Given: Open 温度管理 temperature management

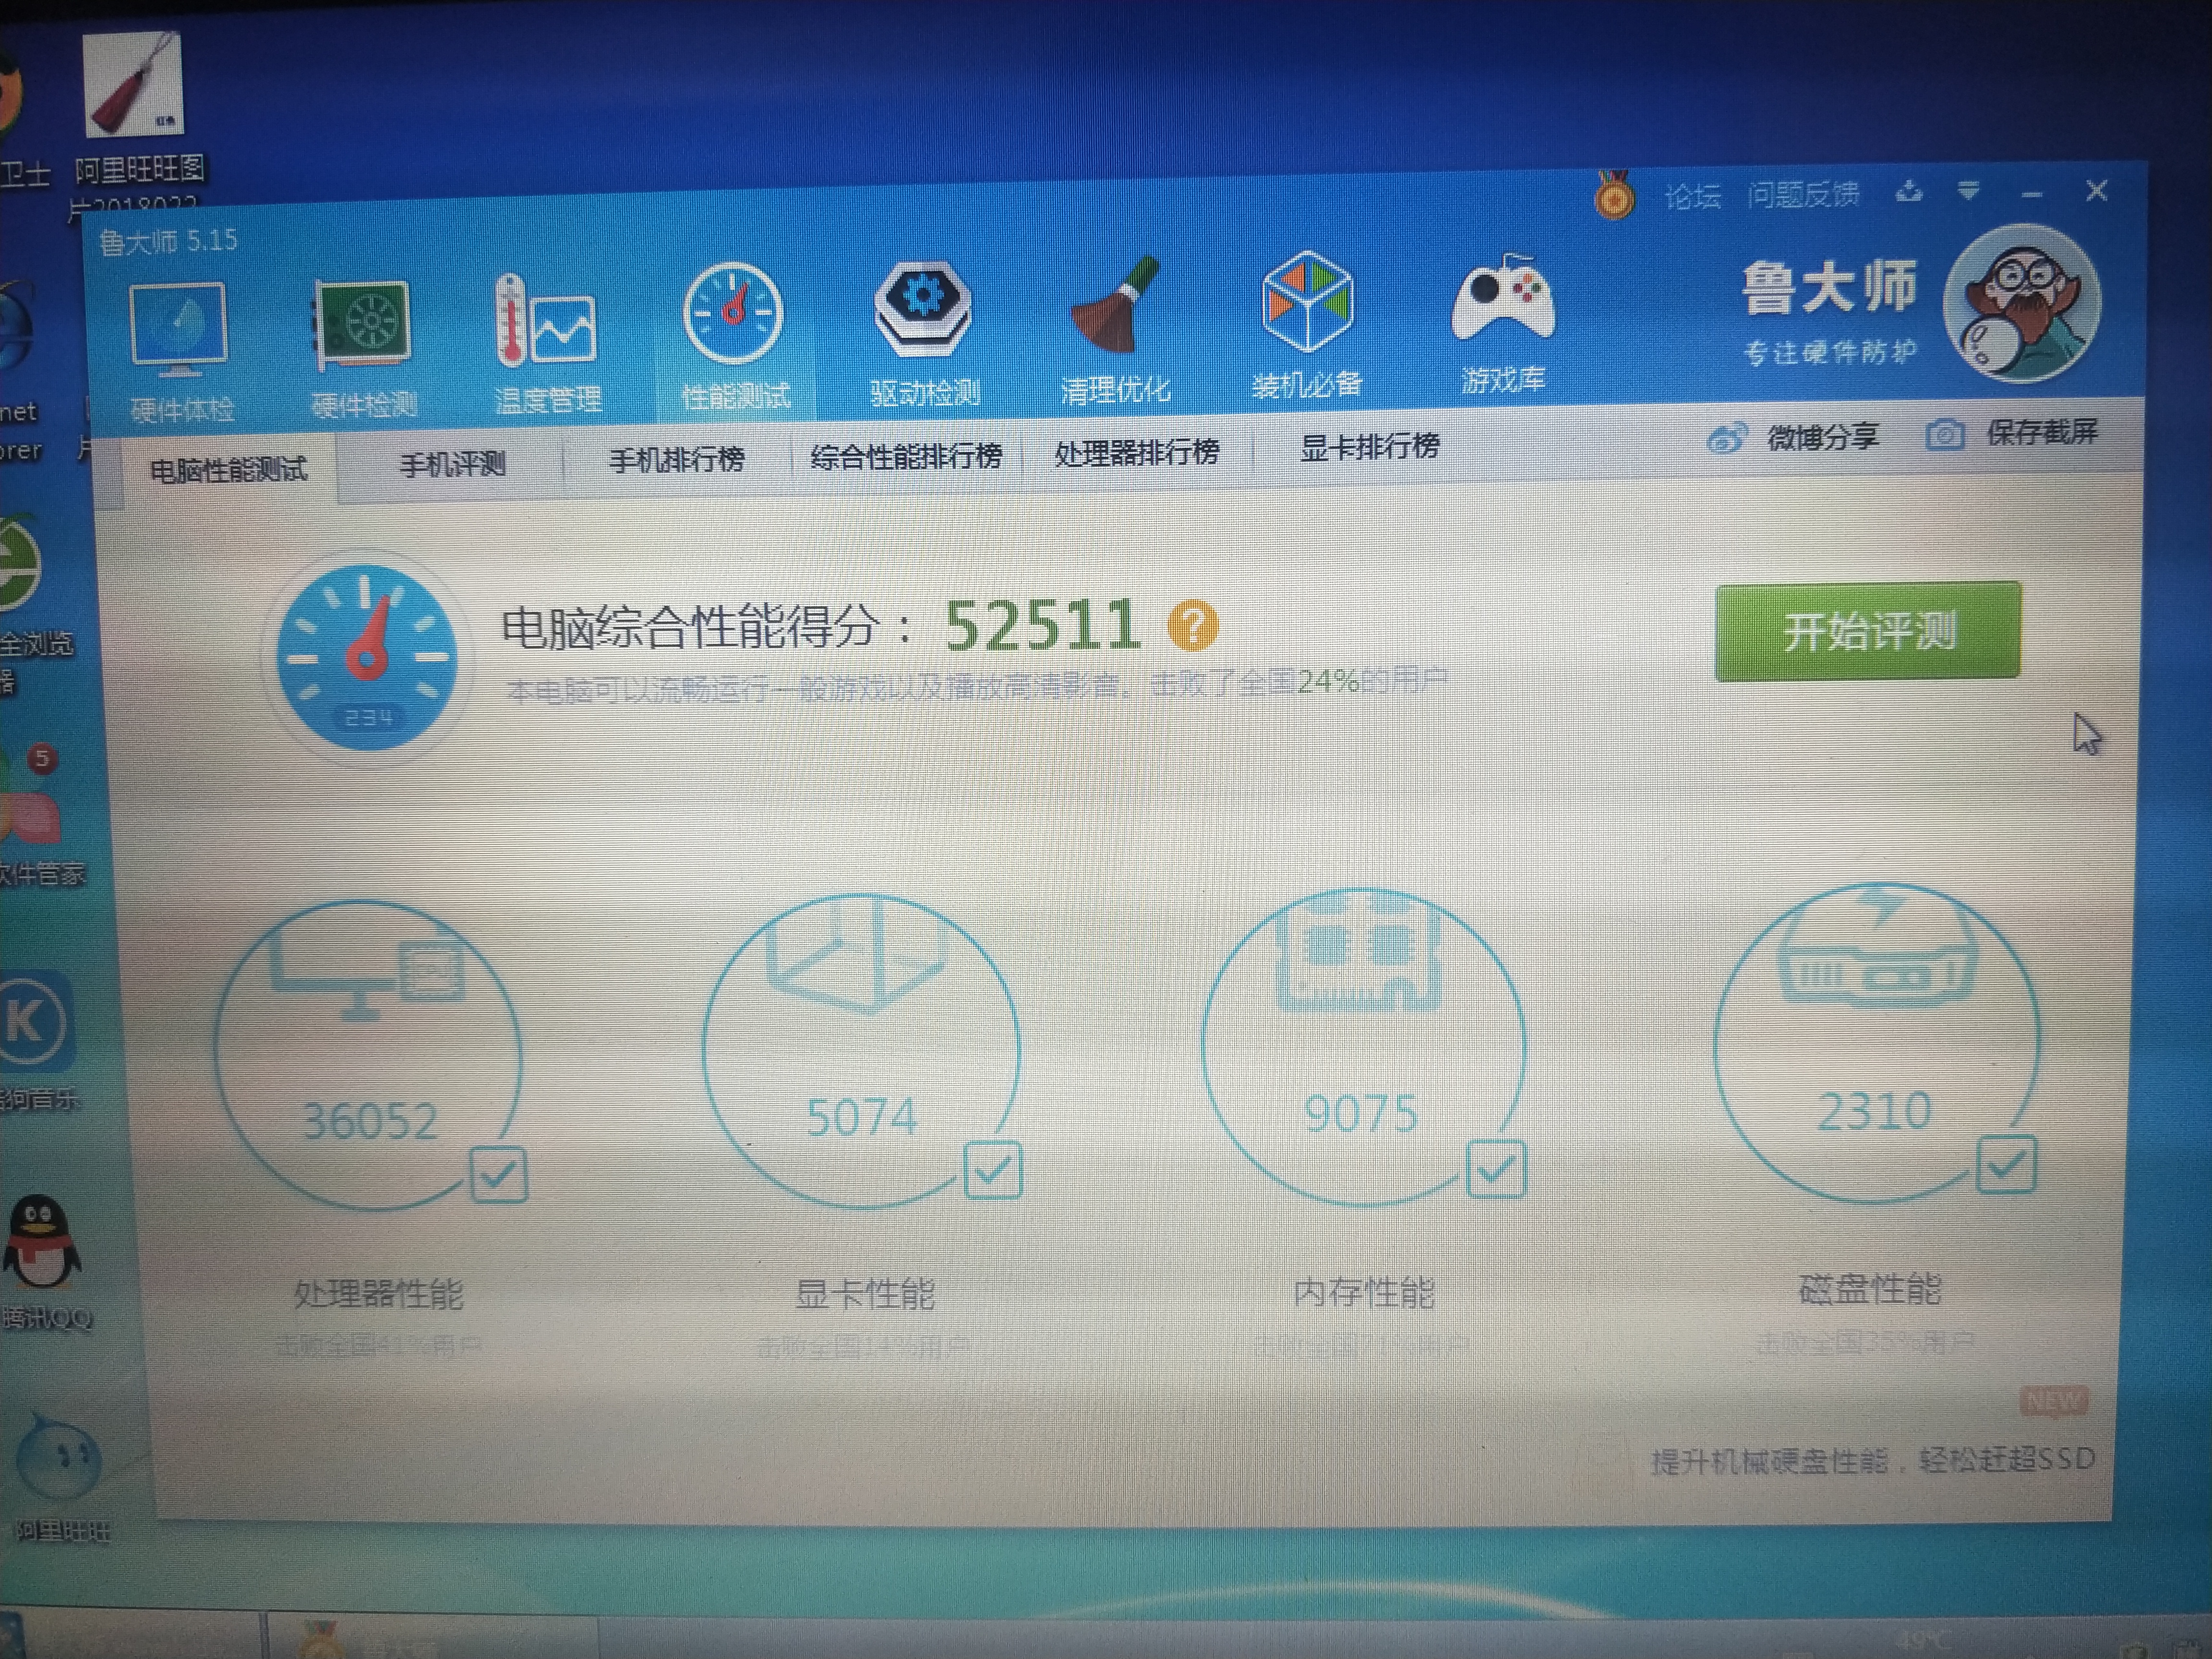Looking at the screenshot, I should (547, 343).
